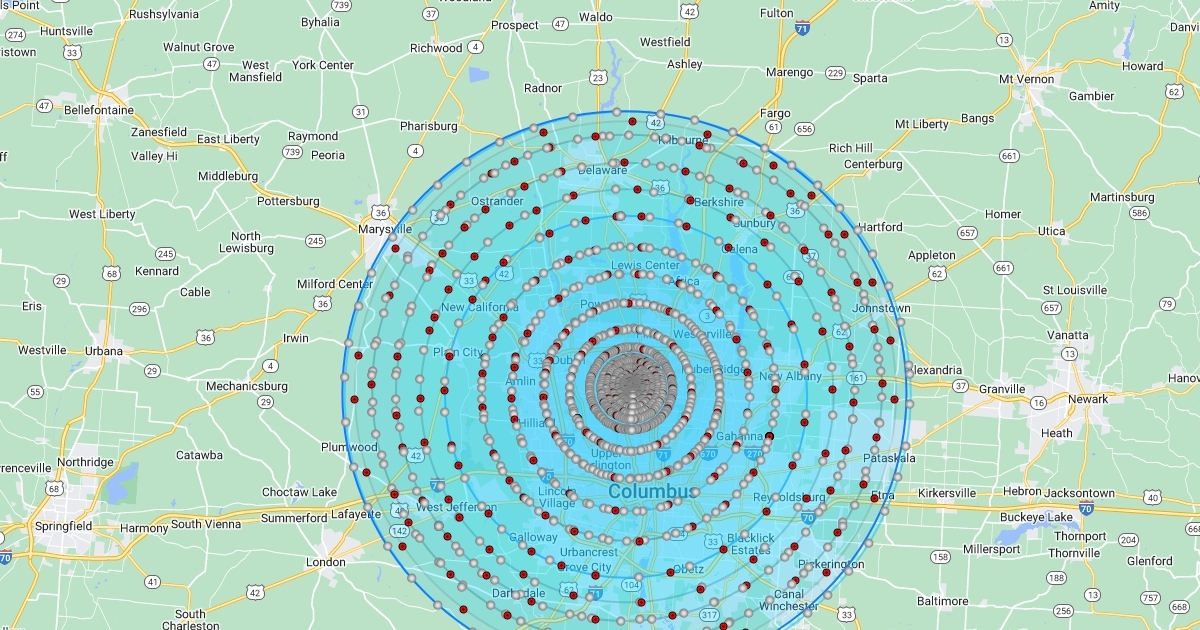Click the East Liberty label
The width and height of the screenshot is (1200, 630).
tap(228, 139)
